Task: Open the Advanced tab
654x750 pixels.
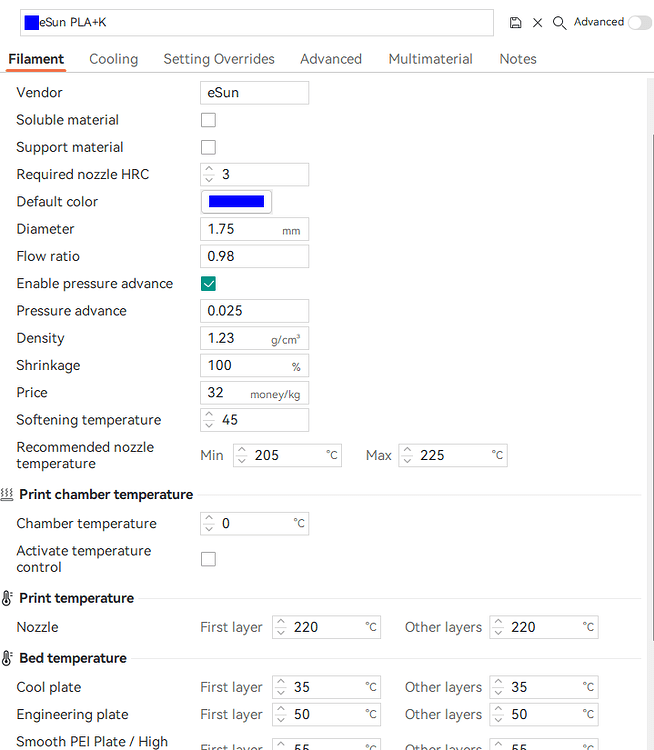Action: click(331, 59)
